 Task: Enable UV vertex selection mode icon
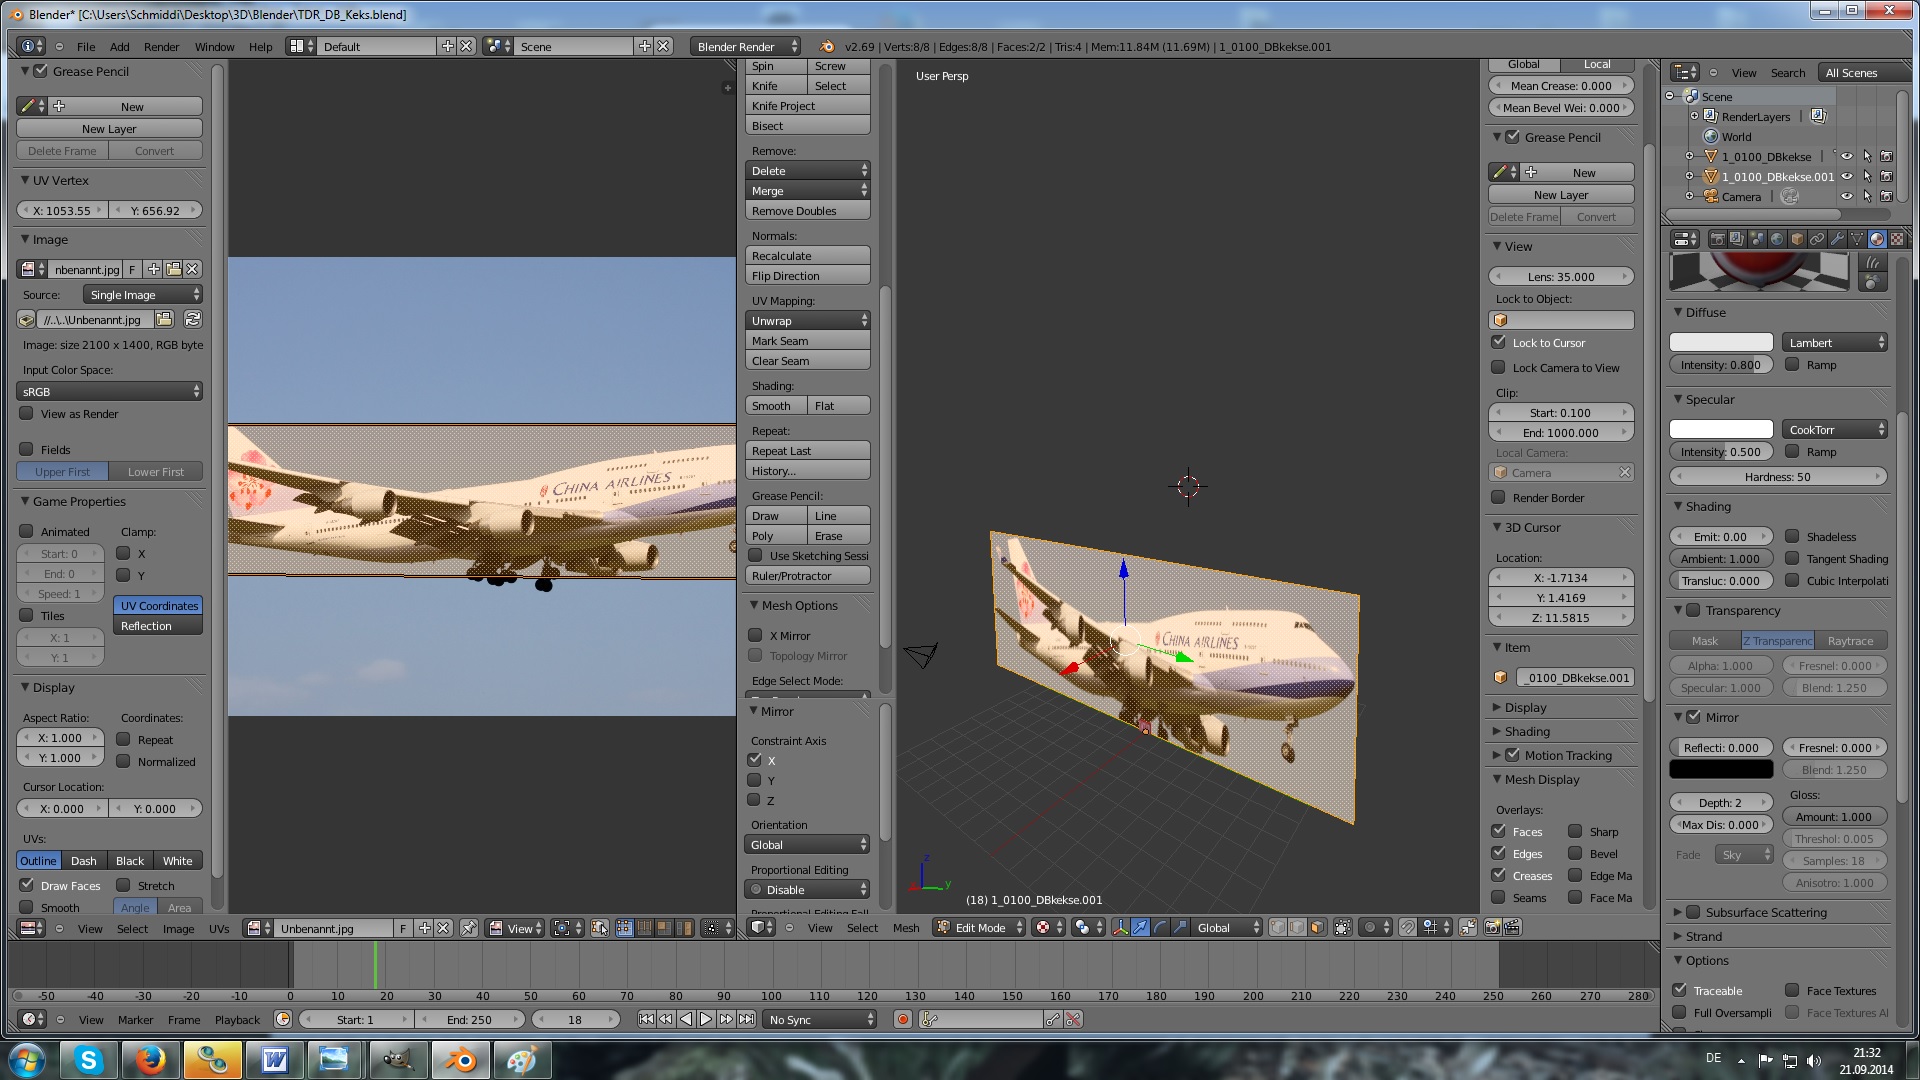click(x=624, y=928)
